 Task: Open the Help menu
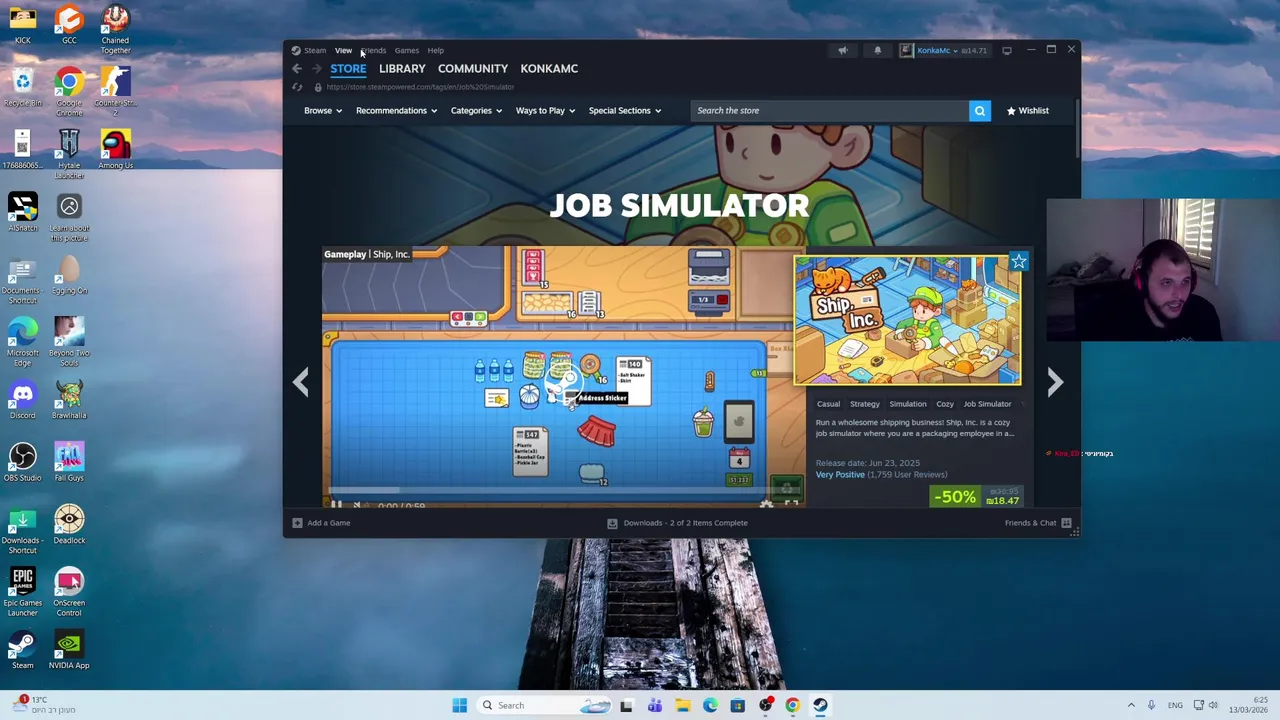tap(436, 50)
